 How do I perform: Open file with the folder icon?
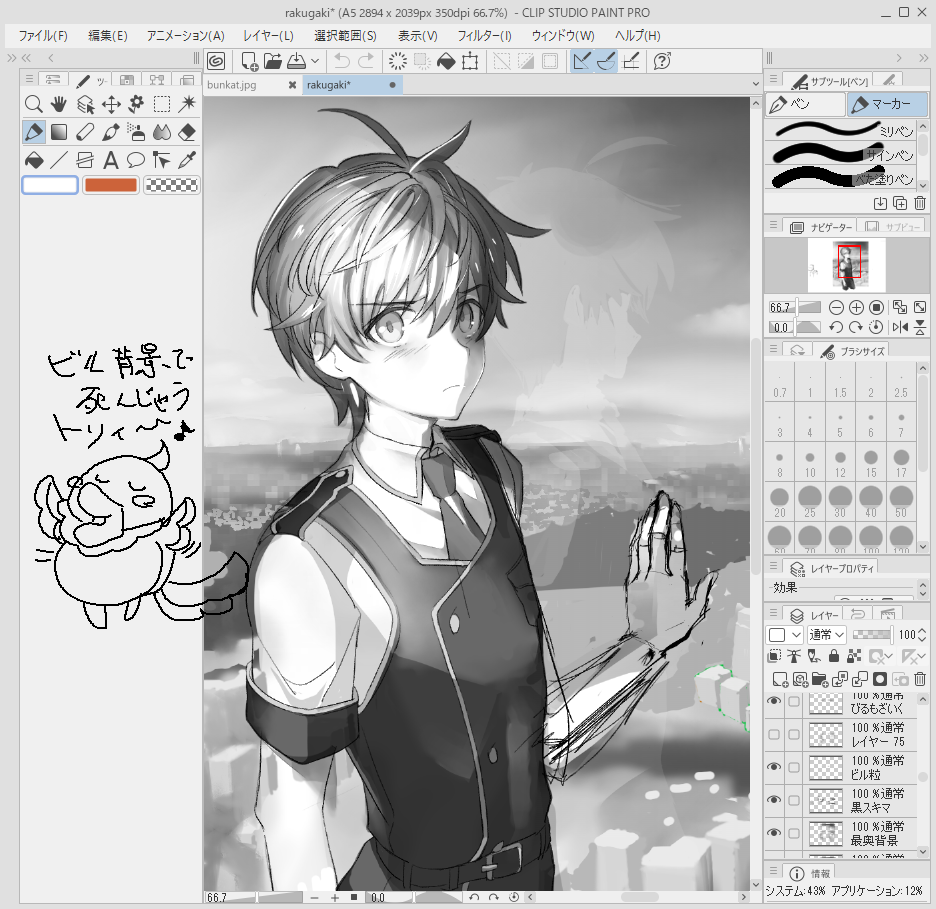click(x=273, y=61)
